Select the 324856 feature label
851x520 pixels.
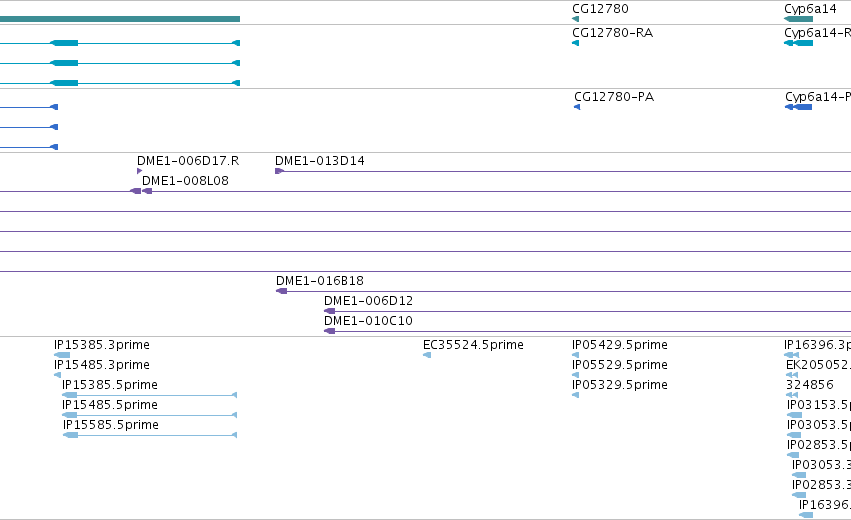point(810,385)
